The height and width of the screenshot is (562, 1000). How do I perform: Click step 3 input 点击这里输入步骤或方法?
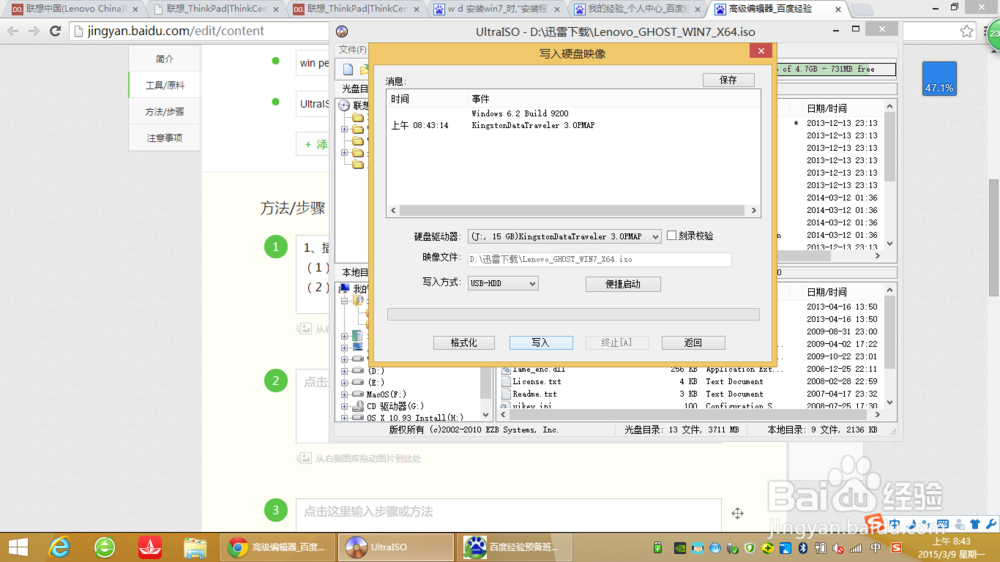508,512
